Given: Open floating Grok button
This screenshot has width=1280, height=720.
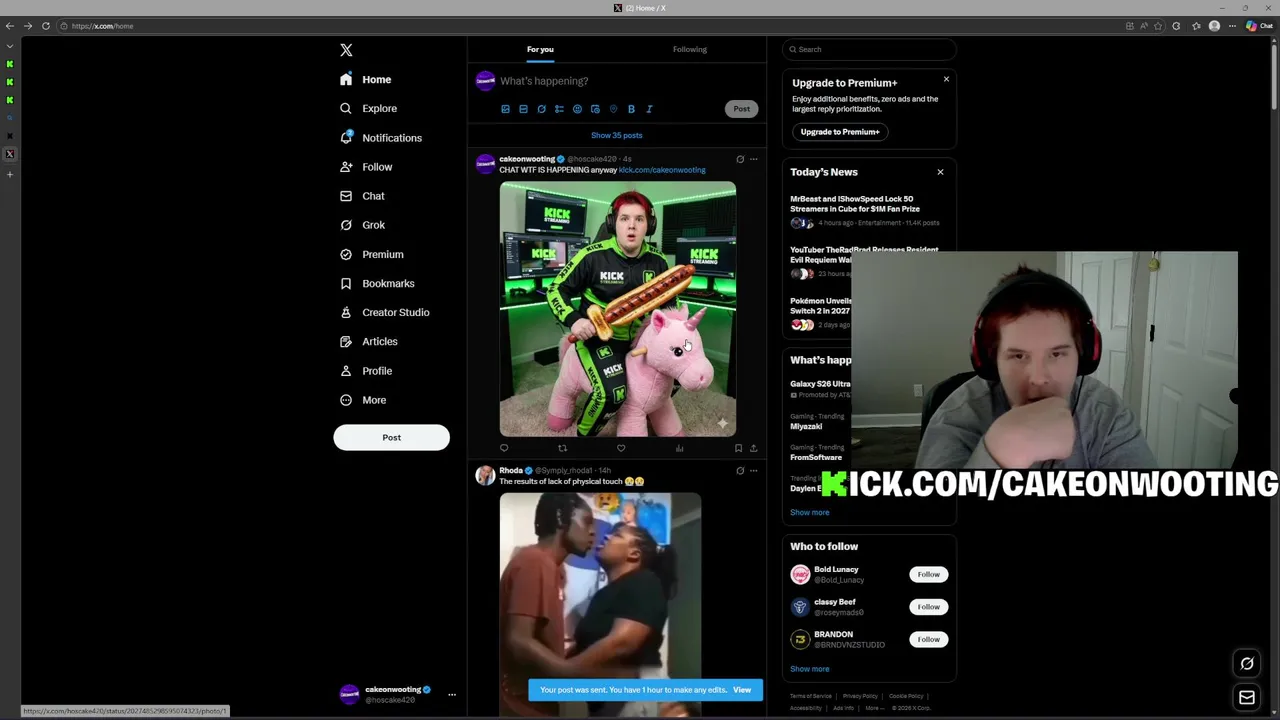Looking at the screenshot, I should coord(1247,663).
